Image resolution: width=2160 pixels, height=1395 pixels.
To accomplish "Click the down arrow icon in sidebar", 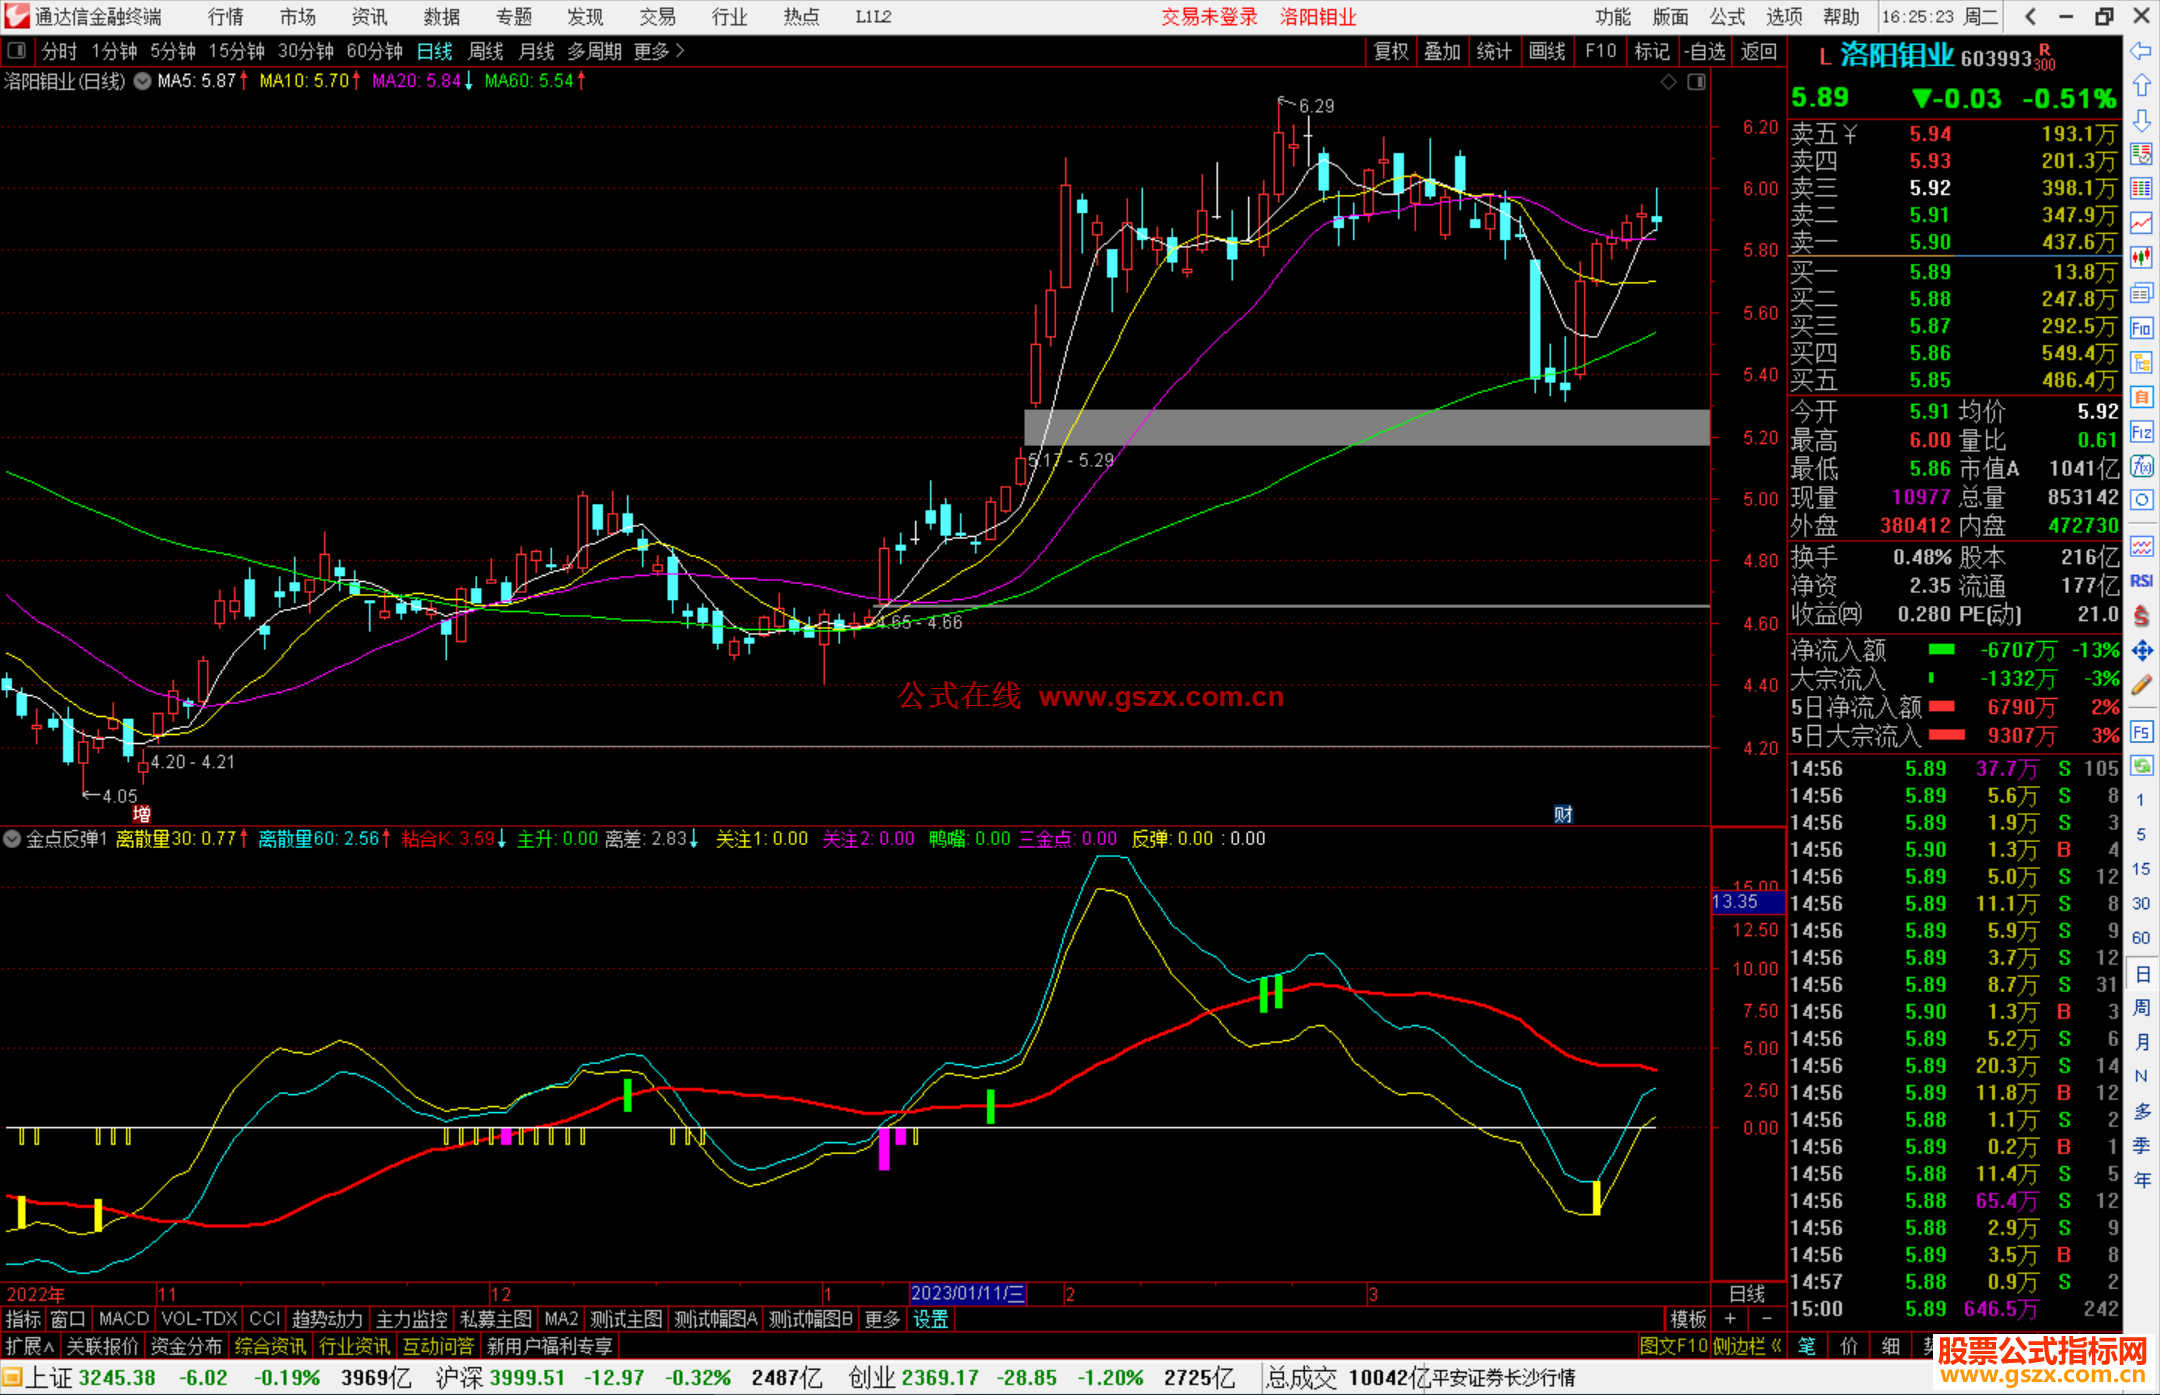I will click(2141, 120).
